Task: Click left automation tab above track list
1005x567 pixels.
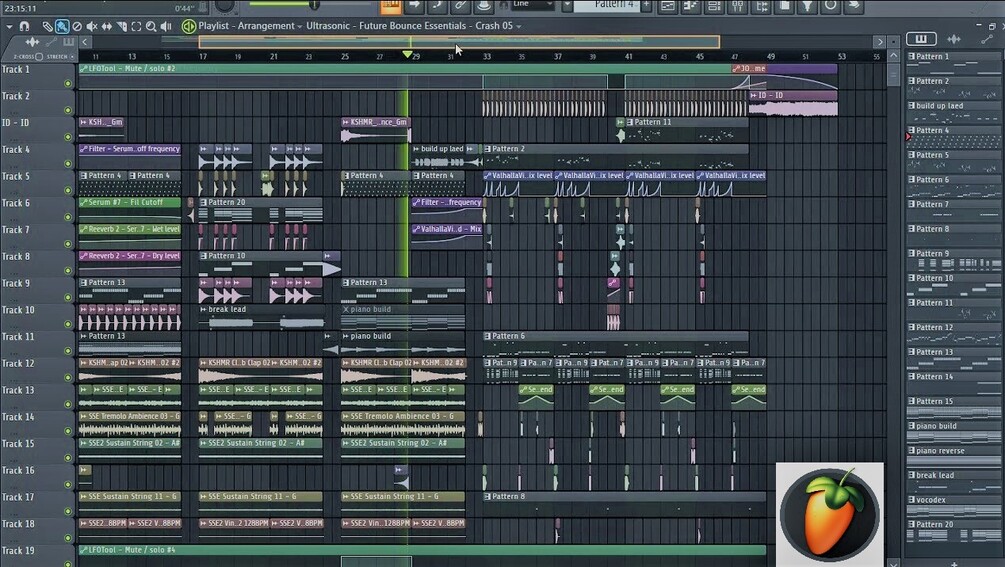Action: point(51,42)
